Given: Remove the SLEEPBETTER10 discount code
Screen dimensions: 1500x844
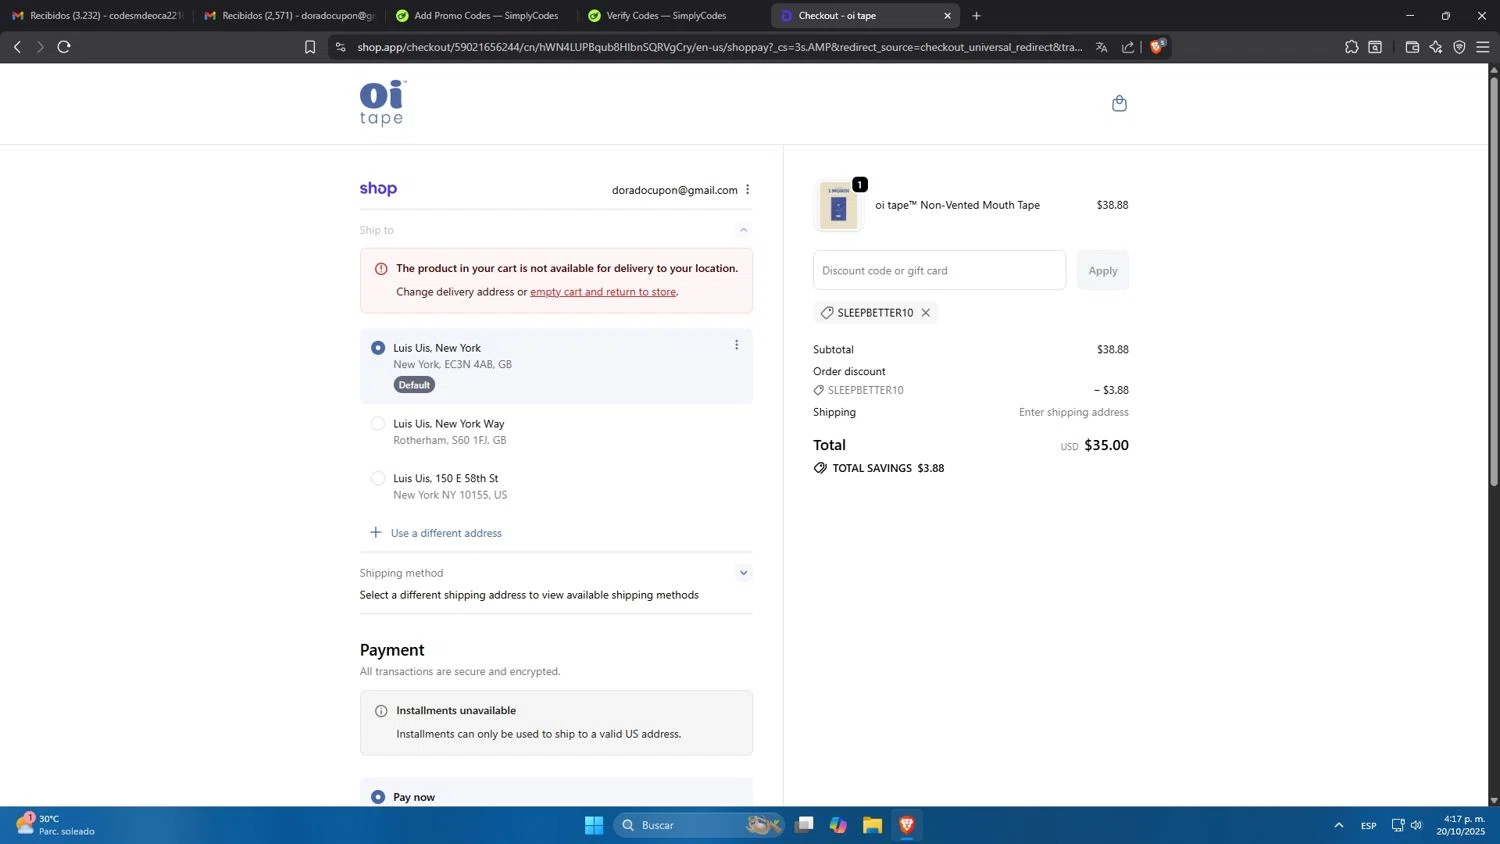Looking at the screenshot, I should 925,313.
